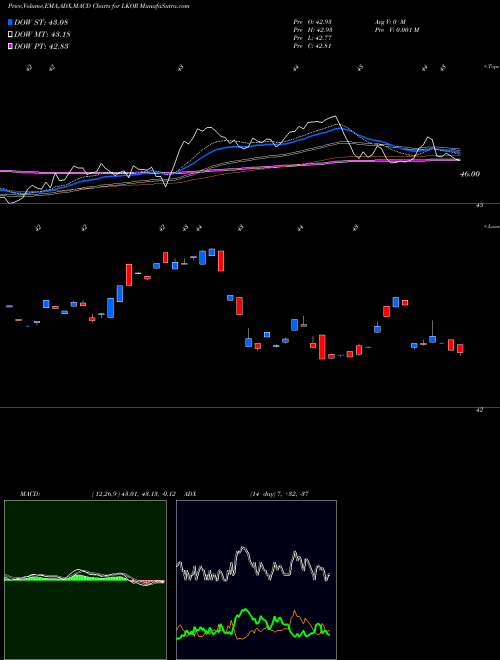Click the magenta DOW PT legend swatch
Viewport: 500px width, 660px height.
[x=10, y=46]
